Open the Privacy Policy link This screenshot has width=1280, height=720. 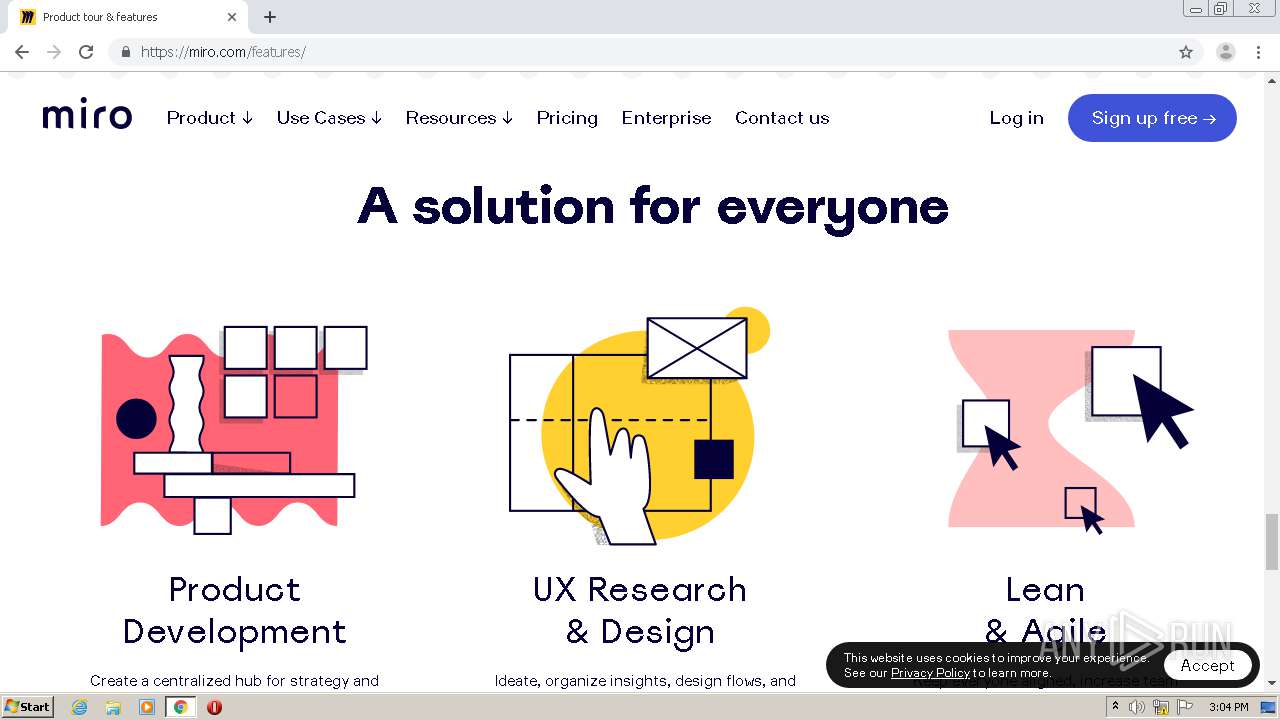(x=930, y=673)
